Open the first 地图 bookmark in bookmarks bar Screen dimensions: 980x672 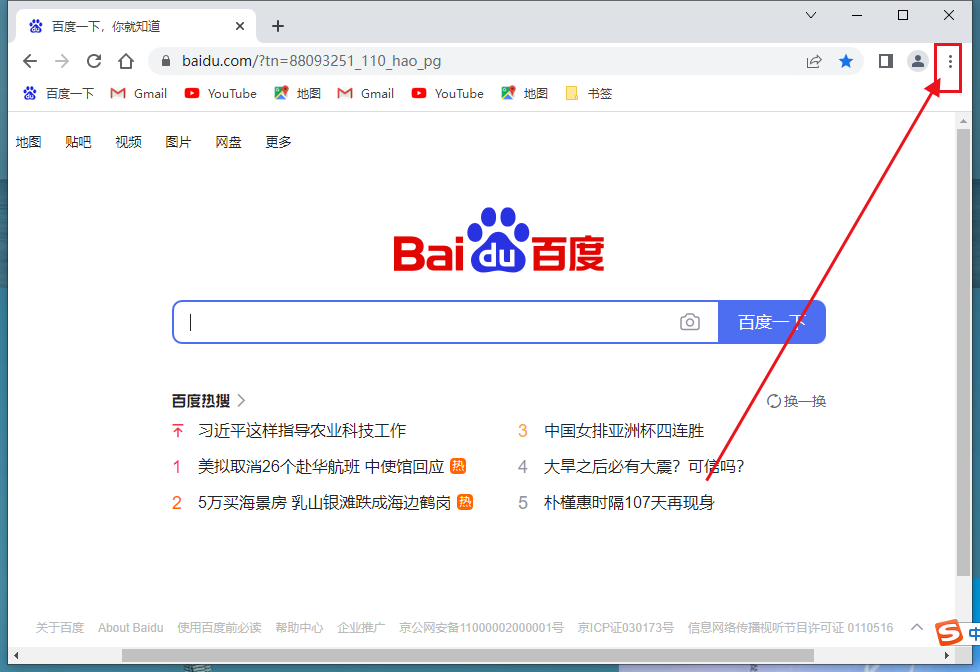click(x=298, y=94)
